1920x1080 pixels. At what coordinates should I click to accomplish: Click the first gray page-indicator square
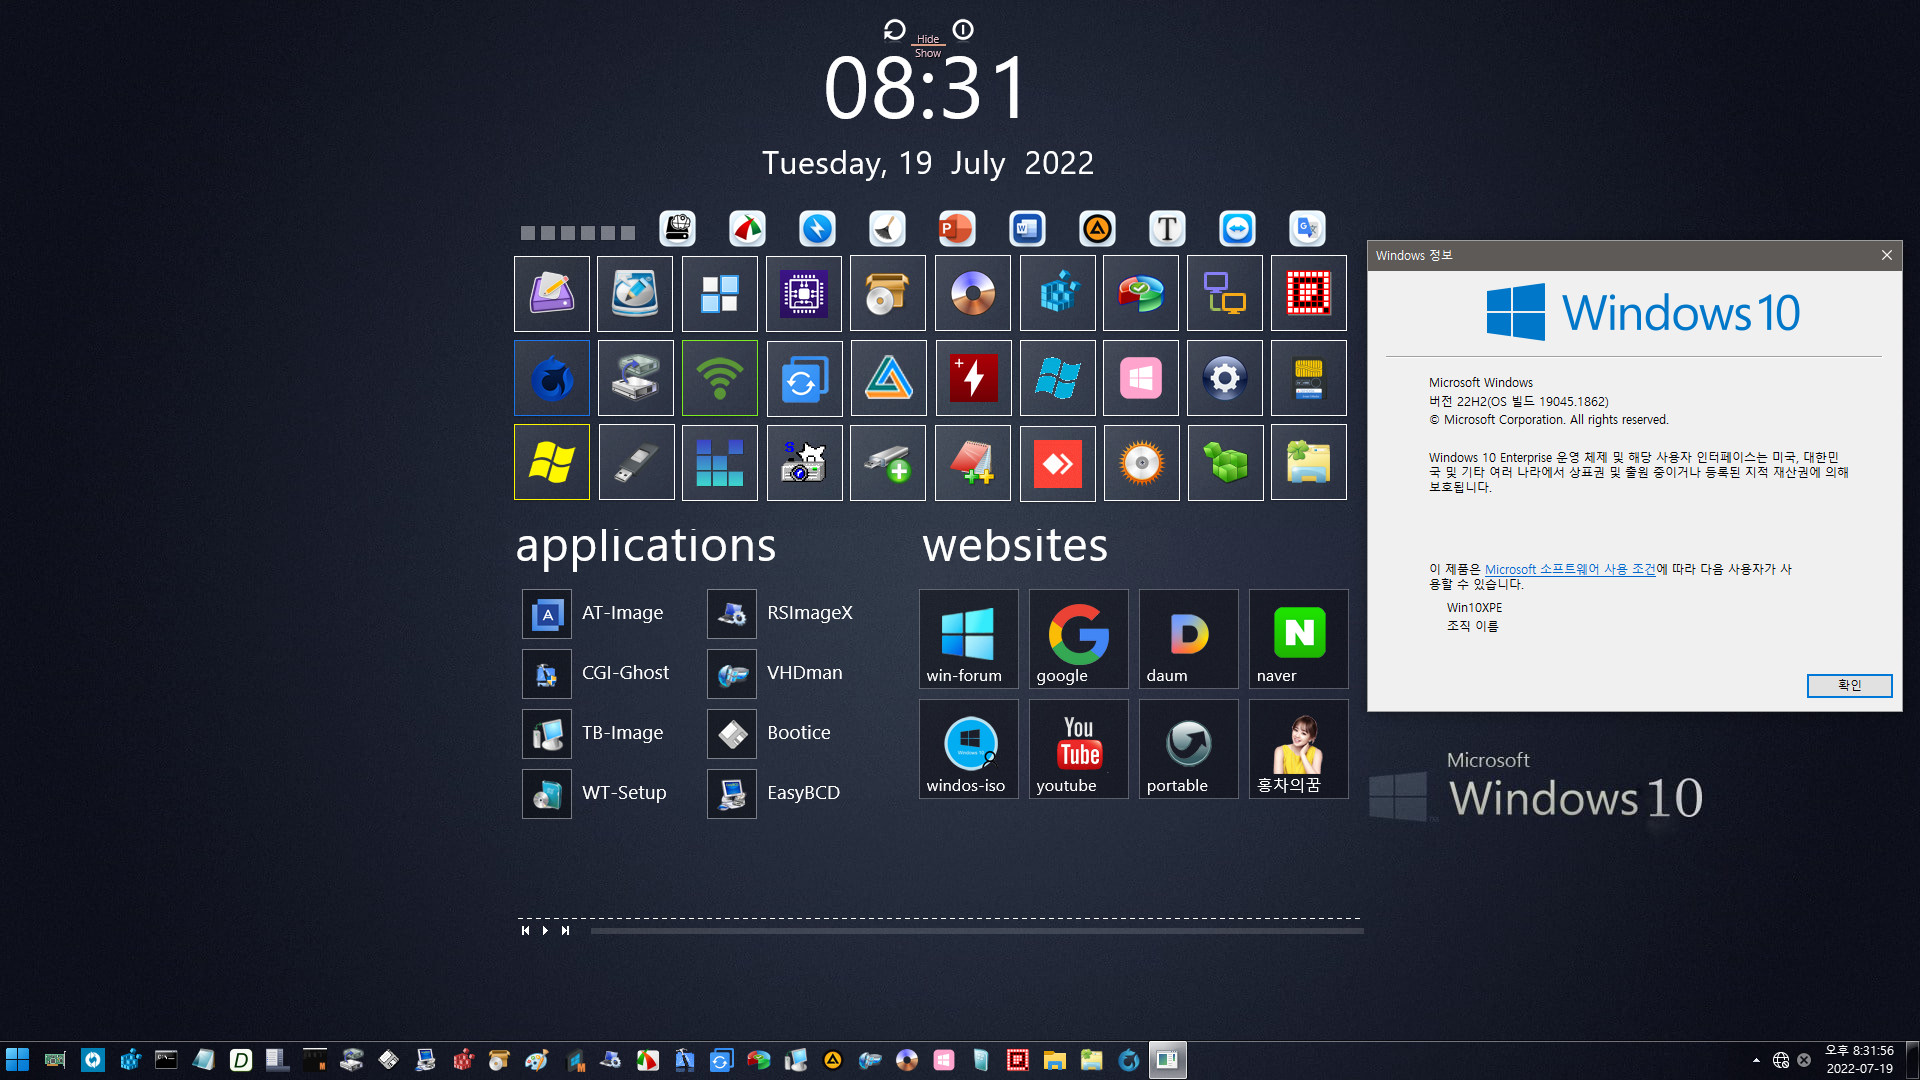(528, 233)
